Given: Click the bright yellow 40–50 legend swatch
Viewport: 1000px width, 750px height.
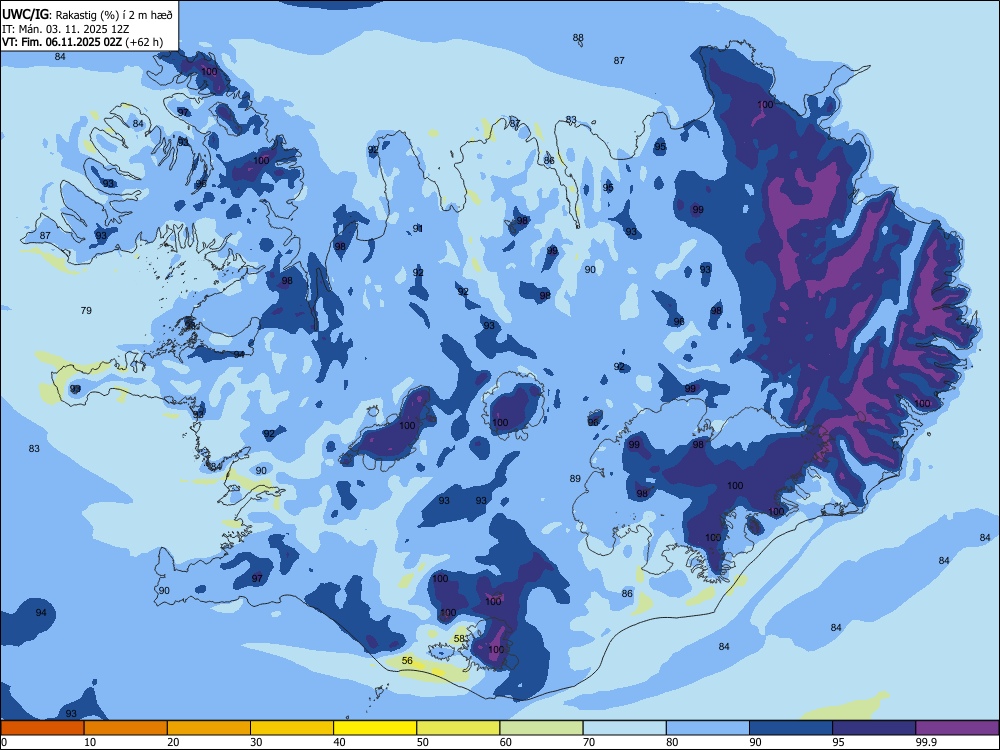Looking at the screenshot, I should coord(375,728).
